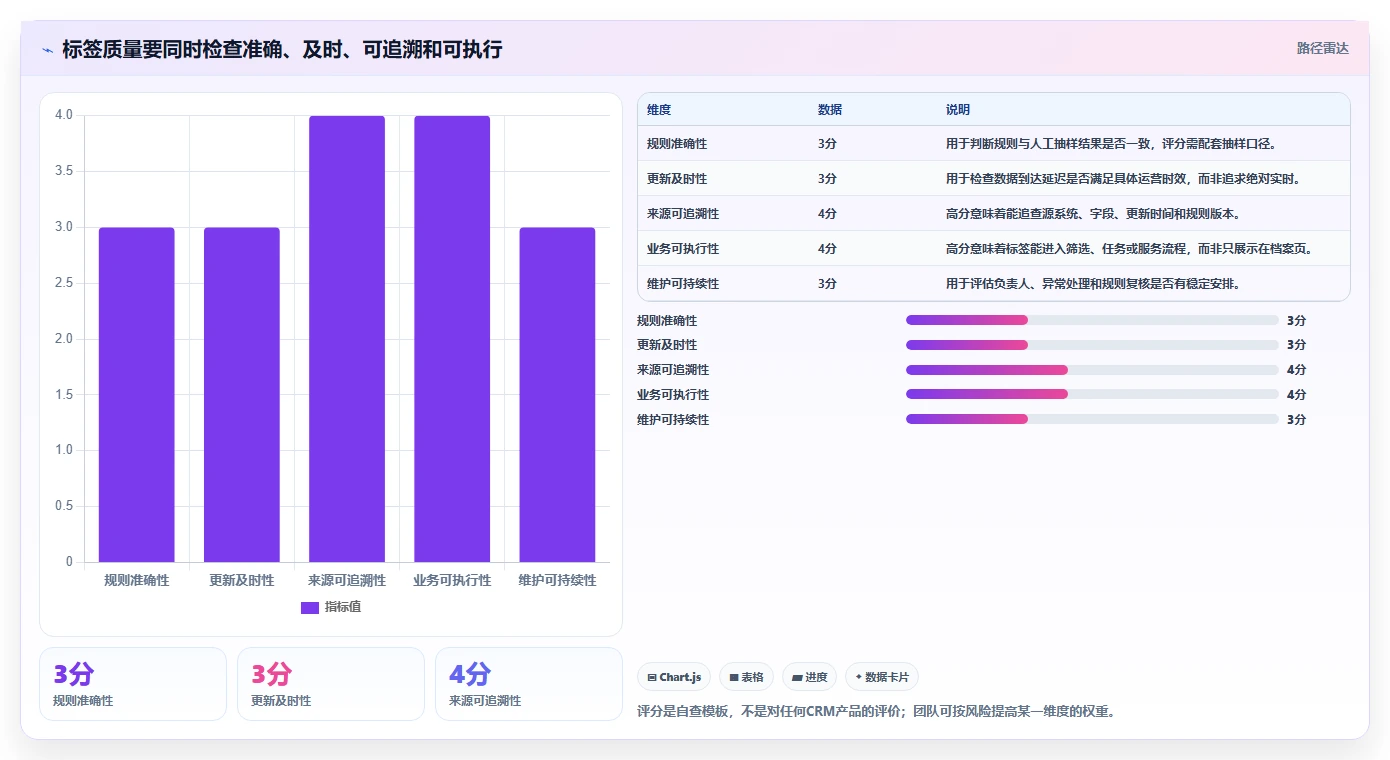This screenshot has width=1390, height=760.
Task: Open the 3分 更新及时性 data card
Action: [x=331, y=684]
